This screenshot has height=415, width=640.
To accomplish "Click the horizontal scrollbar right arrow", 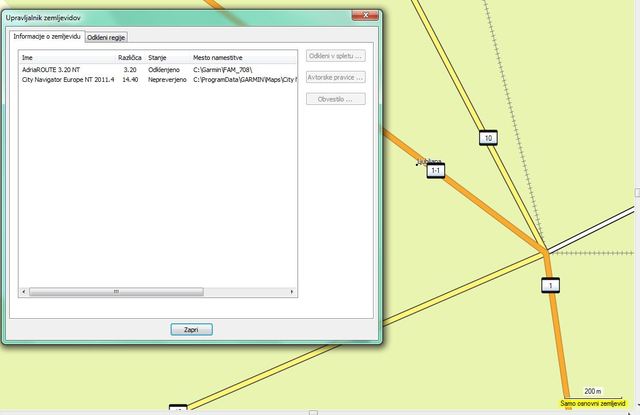I will tap(292, 291).
